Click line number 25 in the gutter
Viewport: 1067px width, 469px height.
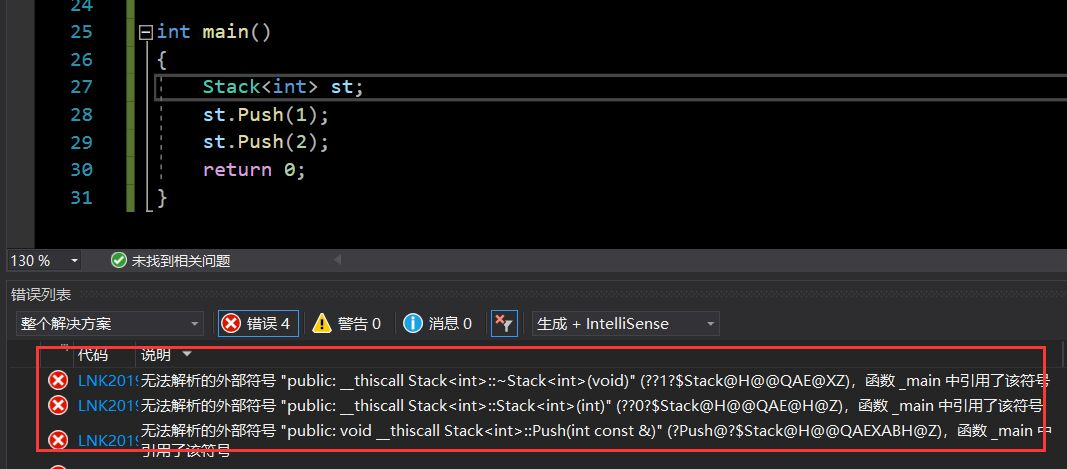tap(81, 33)
